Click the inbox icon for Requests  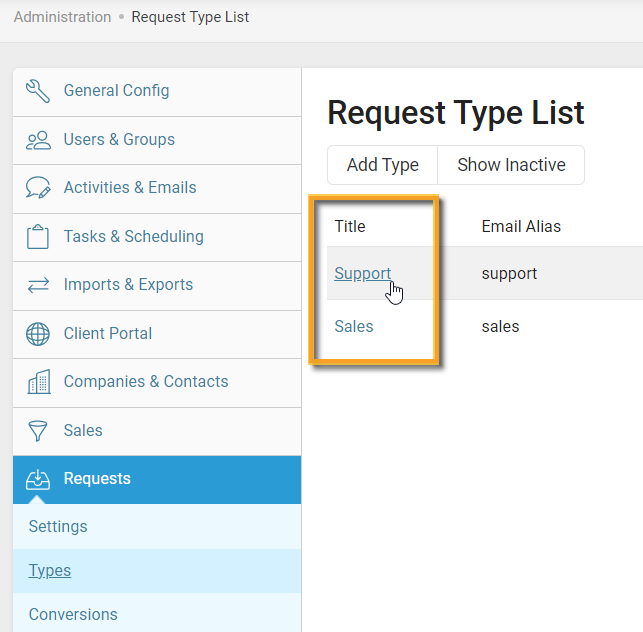click(38, 479)
